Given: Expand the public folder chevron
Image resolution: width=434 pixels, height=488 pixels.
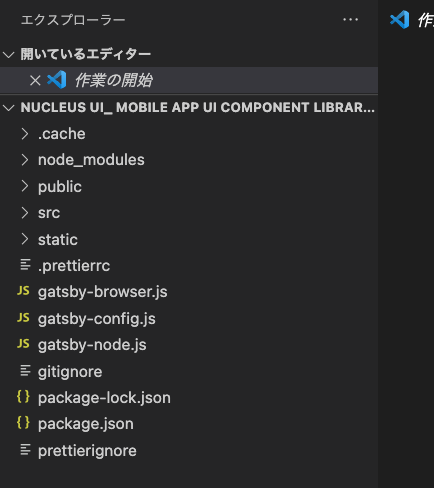Looking at the screenshot, I should coord(25,186).
